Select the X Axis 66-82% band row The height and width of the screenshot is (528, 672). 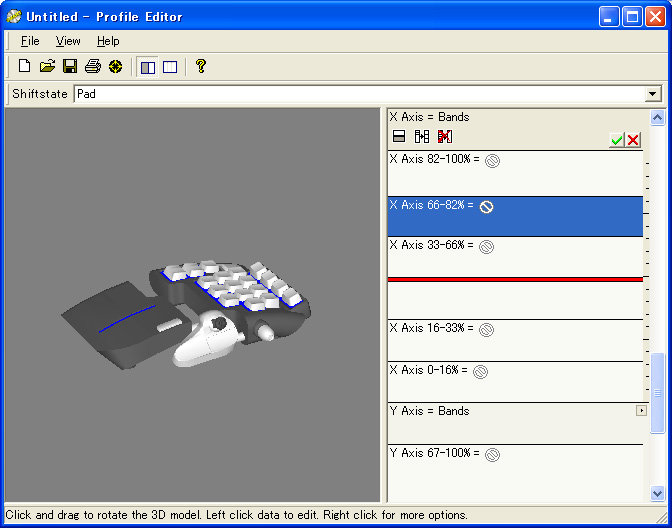515,217
